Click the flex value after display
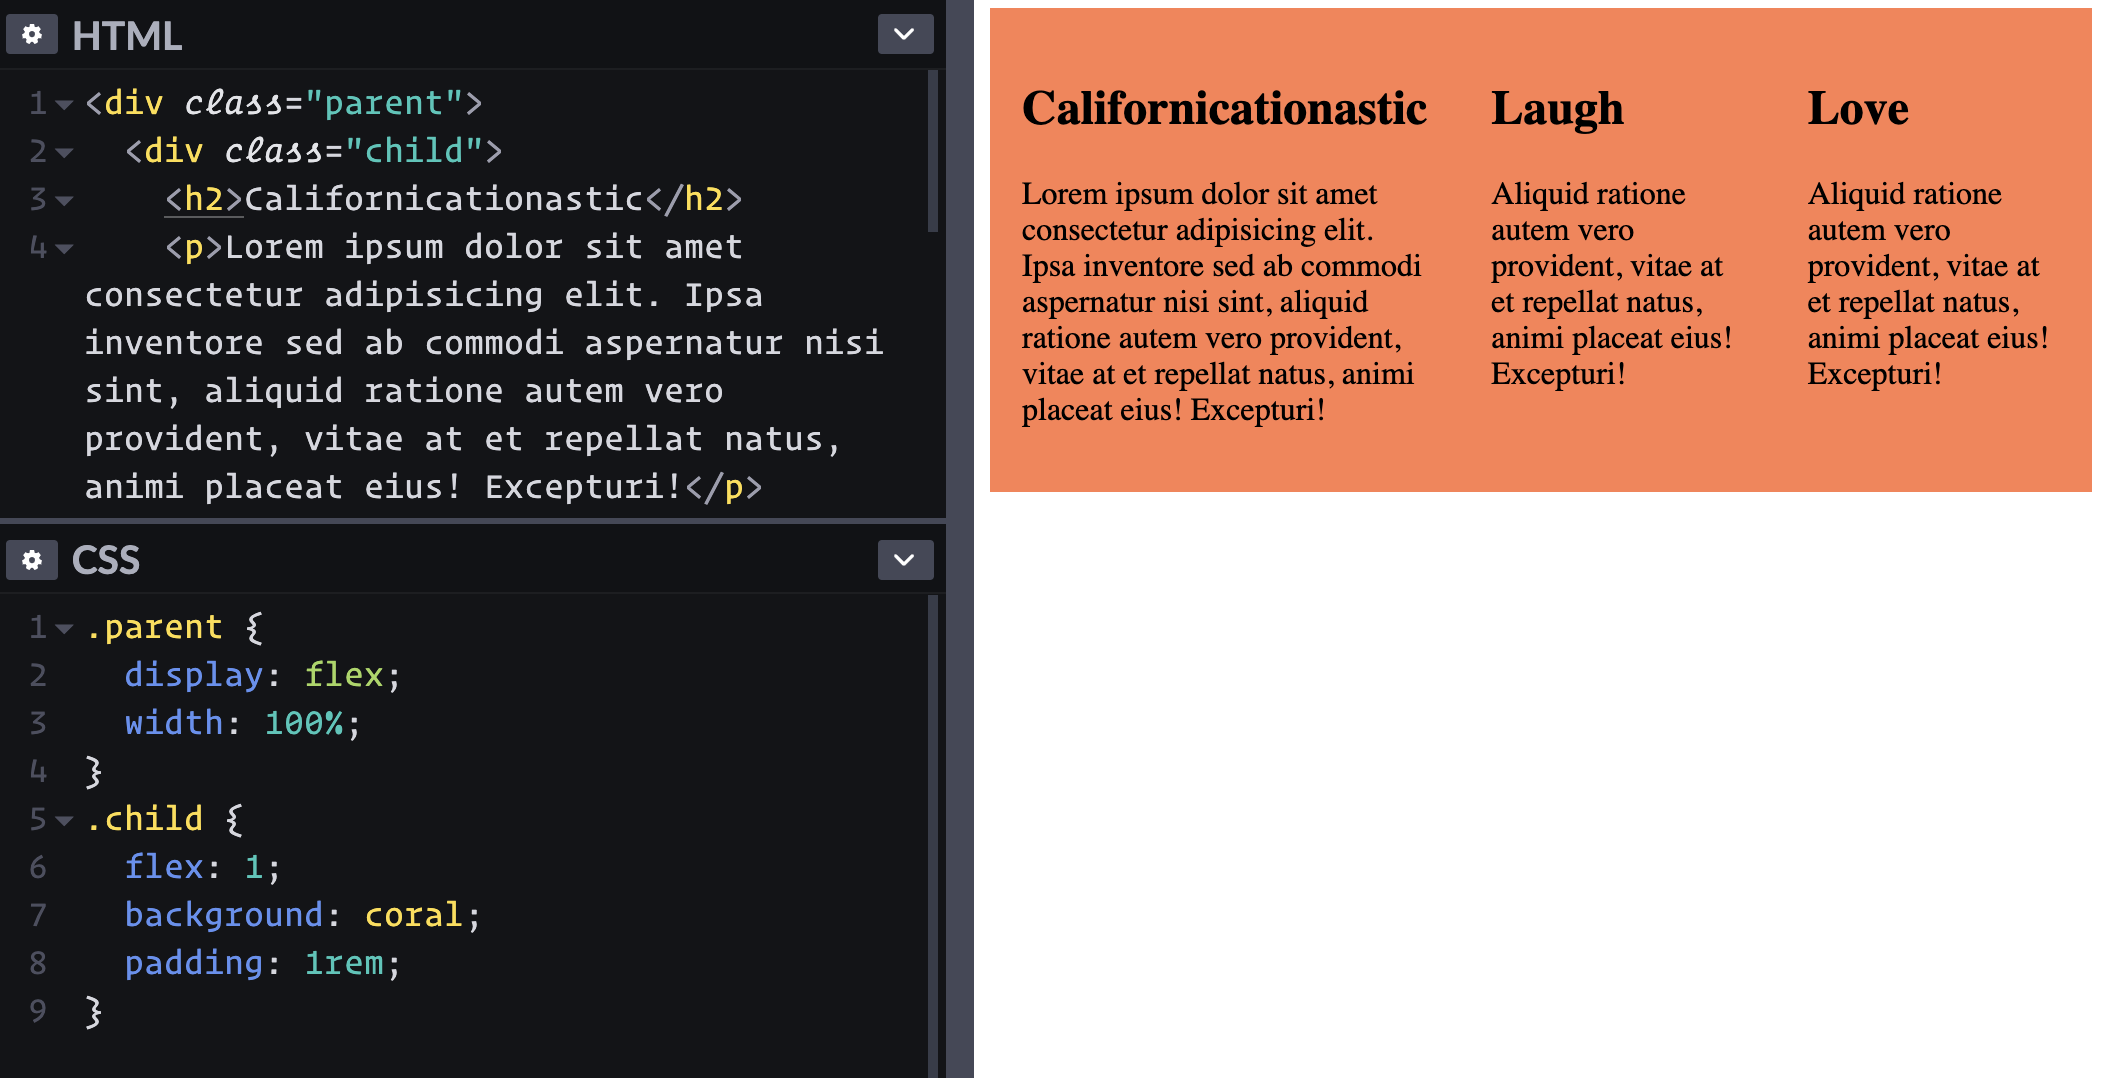 click(x=344, y=675)
